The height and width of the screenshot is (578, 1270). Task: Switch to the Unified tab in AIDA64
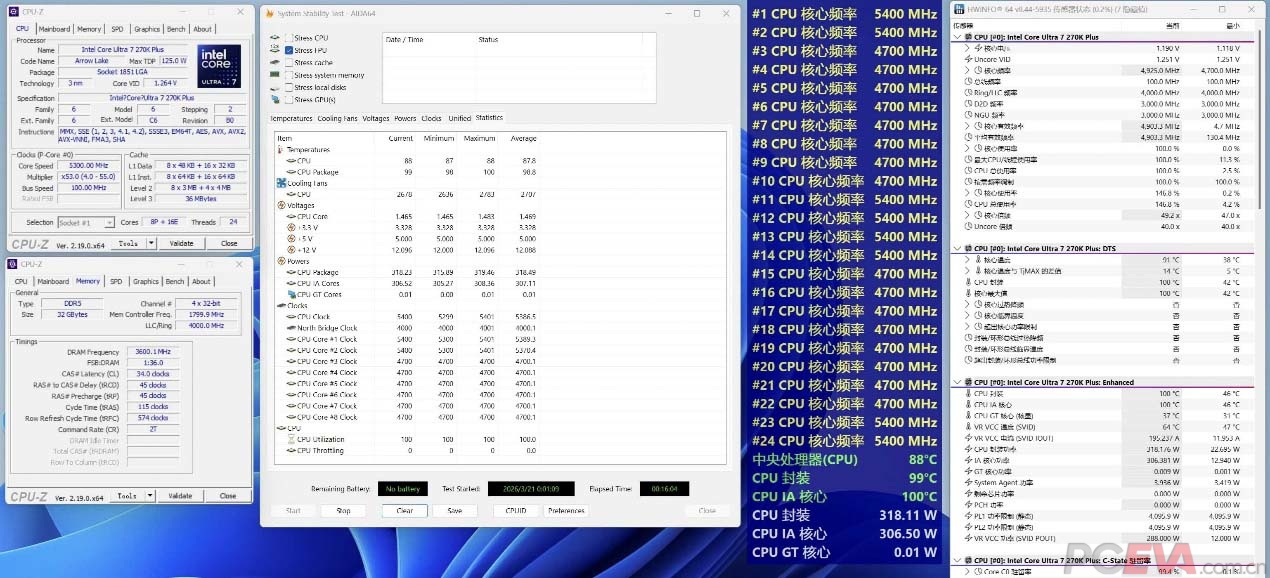click(459, 118)
